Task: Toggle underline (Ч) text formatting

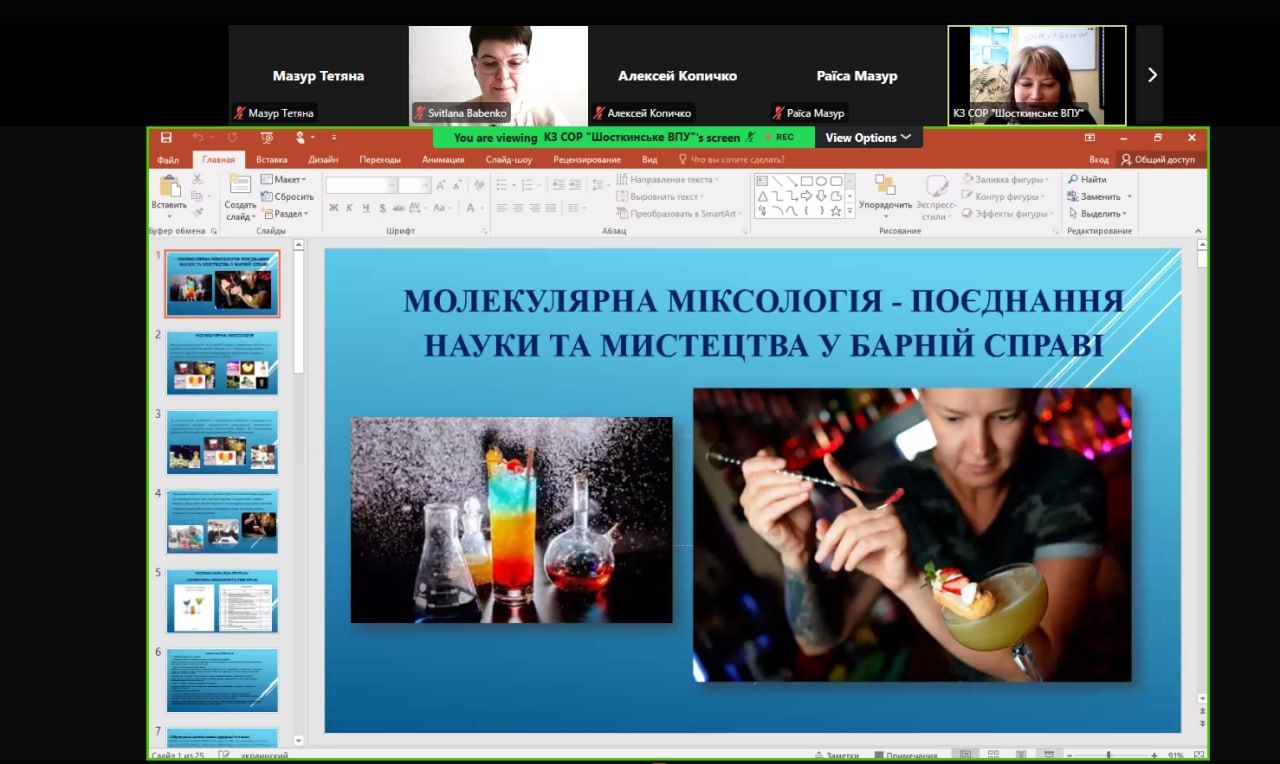Action: pos(366,208)
